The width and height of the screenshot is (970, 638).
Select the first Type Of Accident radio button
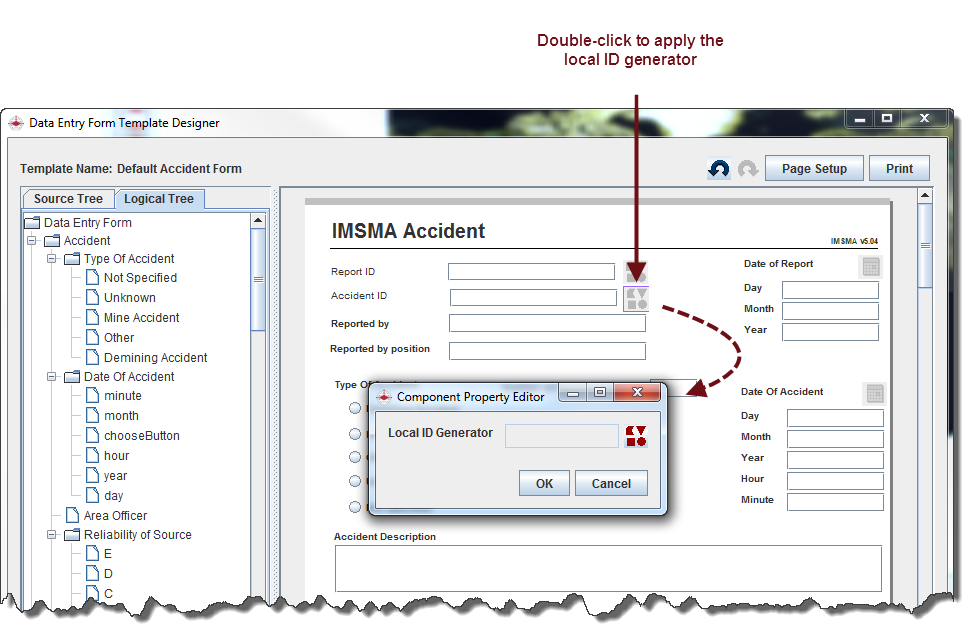(x=355, y=408)
